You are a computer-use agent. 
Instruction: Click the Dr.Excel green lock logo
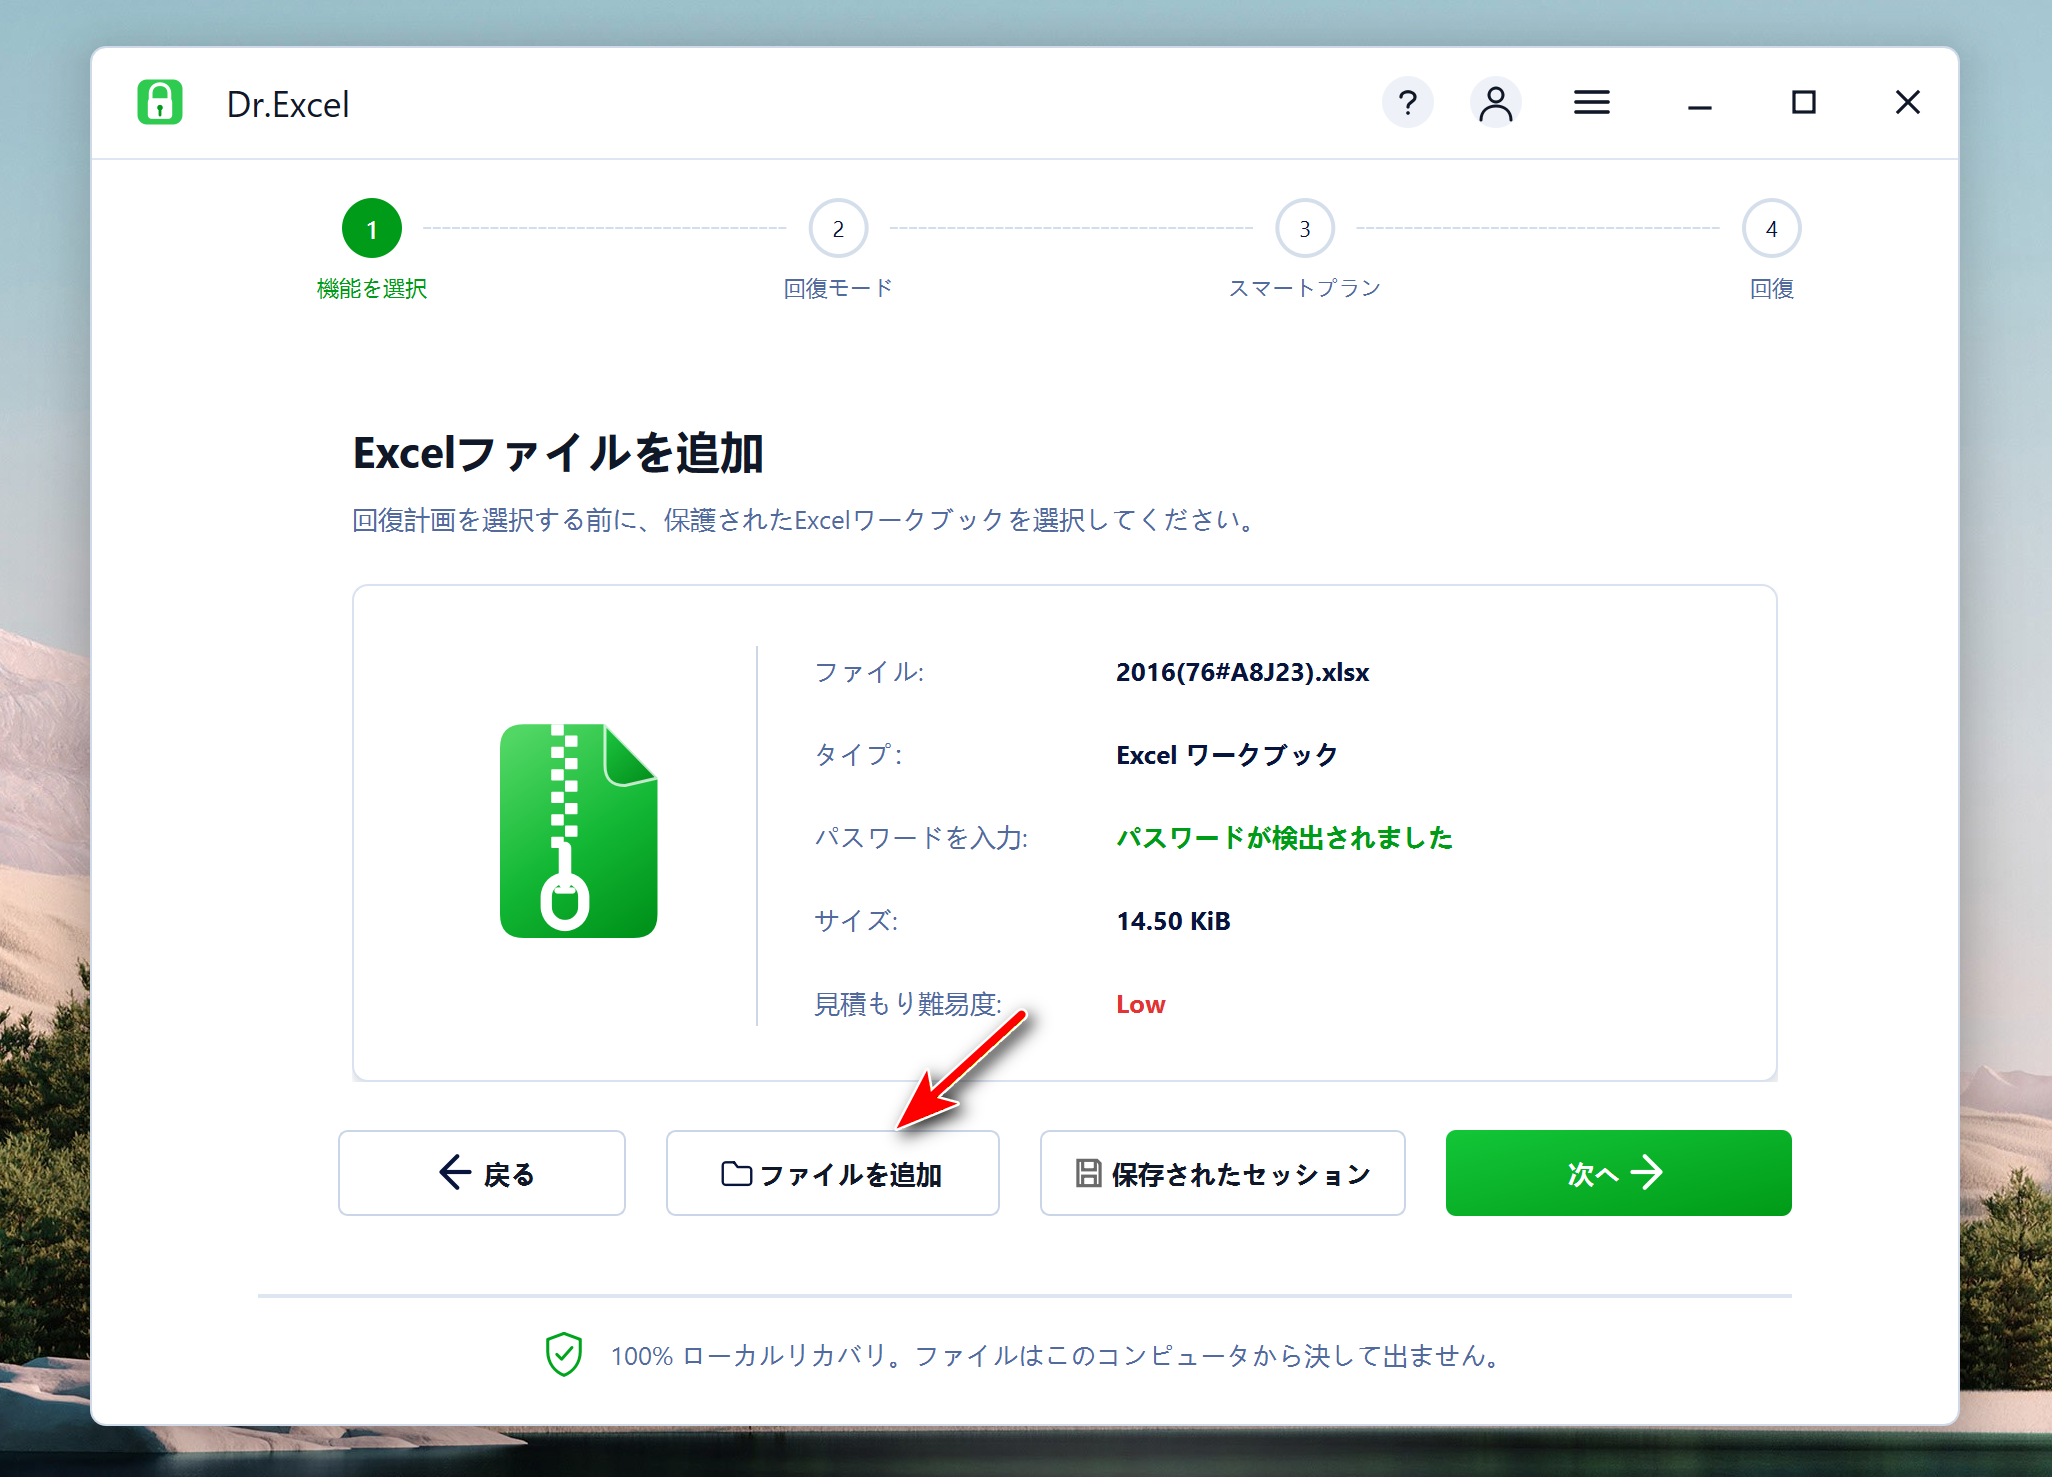click(x=160, y=102)
